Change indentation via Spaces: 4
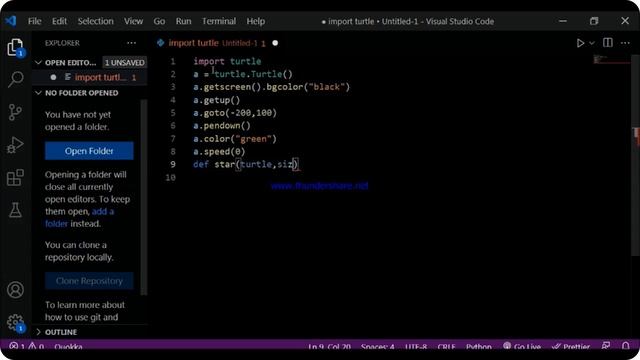This screenshot has height=360, width=640. pos(378,346)
